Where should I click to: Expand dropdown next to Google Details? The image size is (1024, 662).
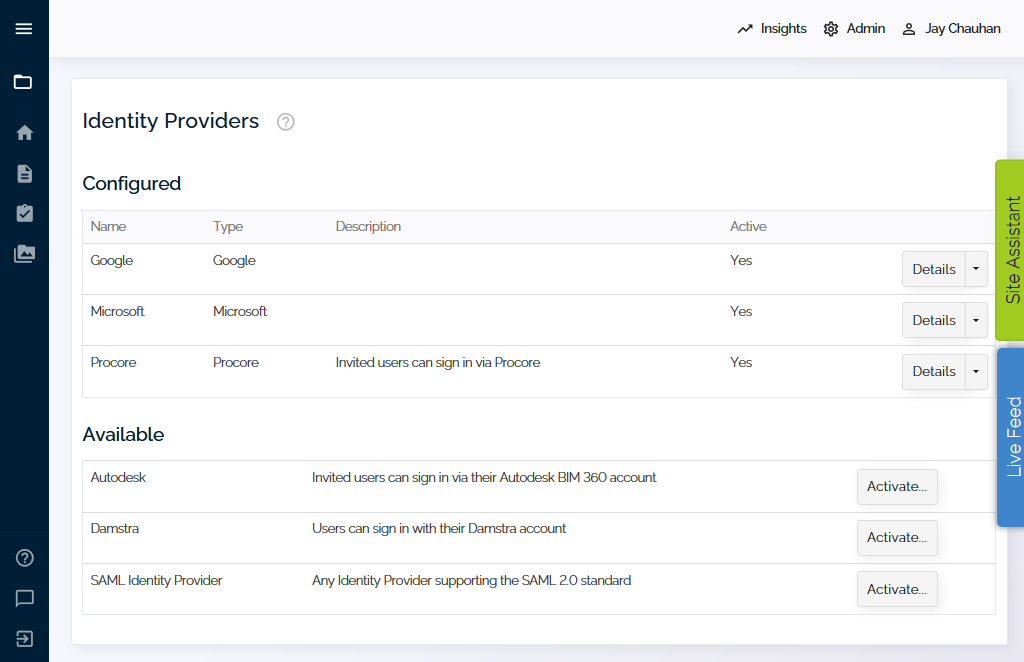point(976,269)
